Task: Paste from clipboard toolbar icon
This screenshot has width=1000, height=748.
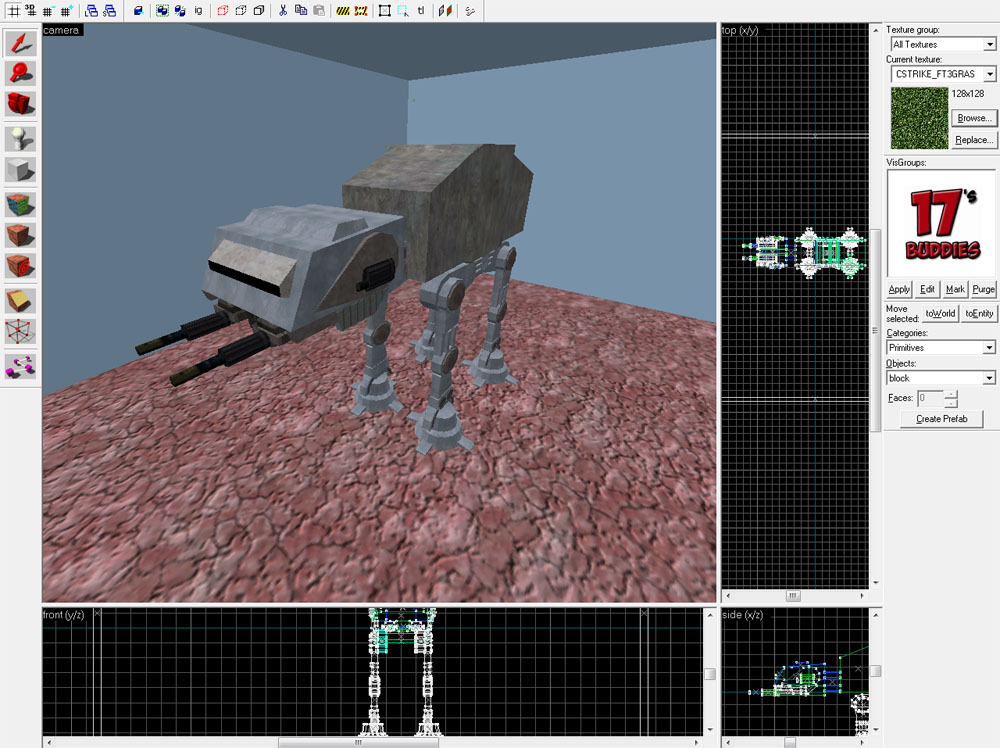Action: point(319,11)
